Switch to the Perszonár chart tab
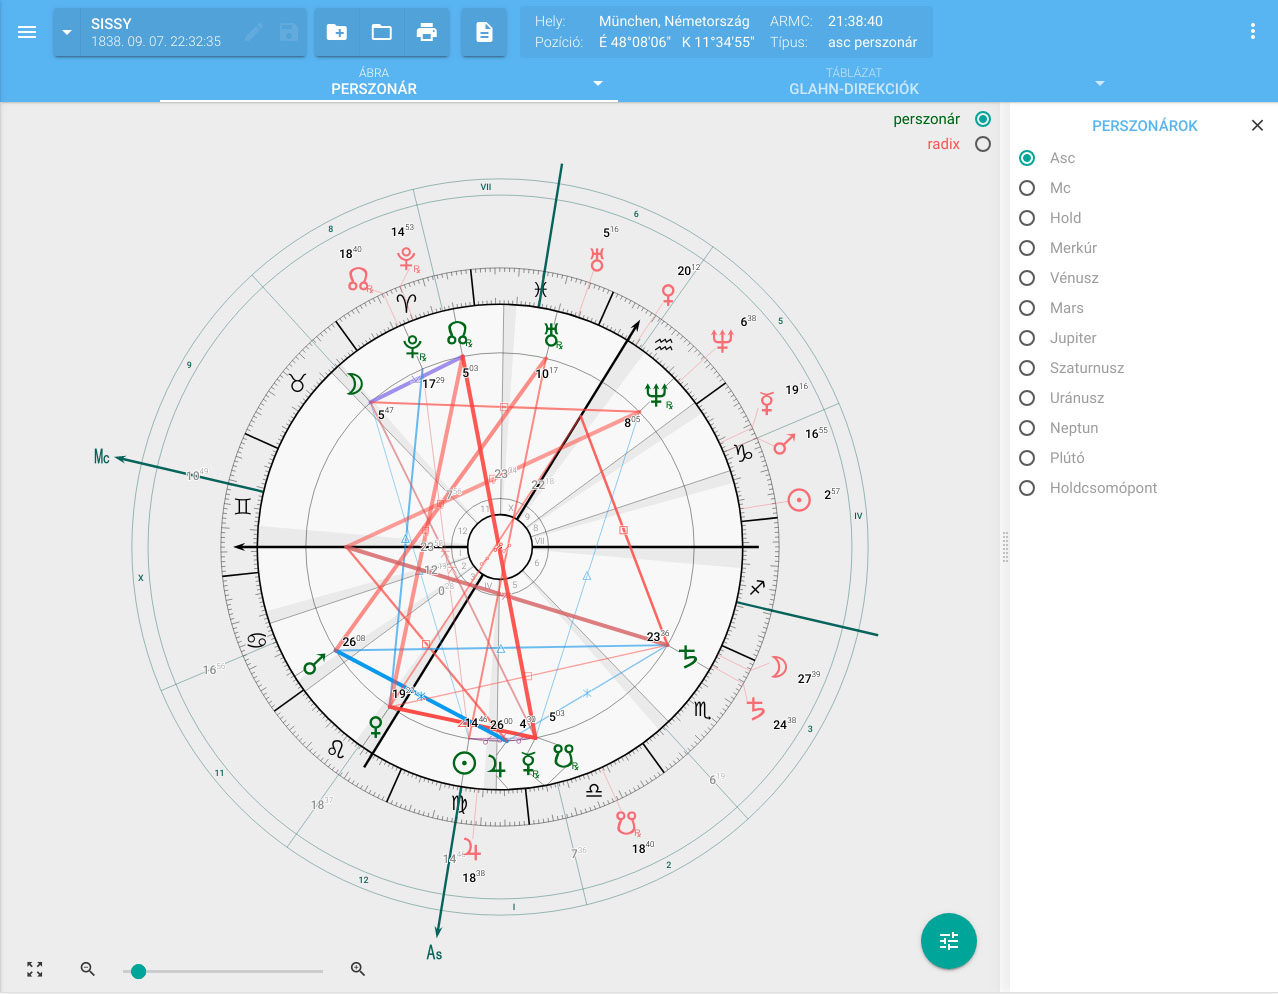The height and width of the screenshot is (994, 1278). (x=374, y=82)
